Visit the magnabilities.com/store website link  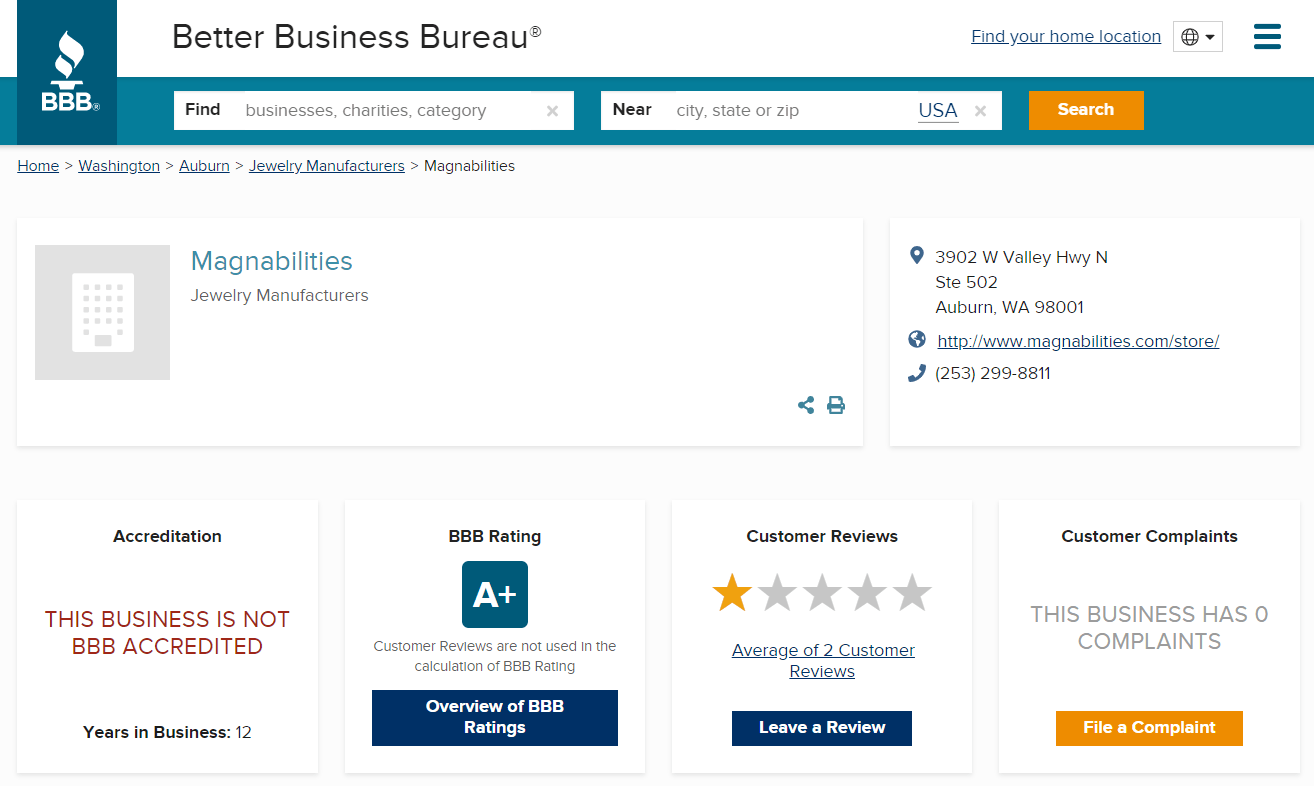[x=1078, y=341]
